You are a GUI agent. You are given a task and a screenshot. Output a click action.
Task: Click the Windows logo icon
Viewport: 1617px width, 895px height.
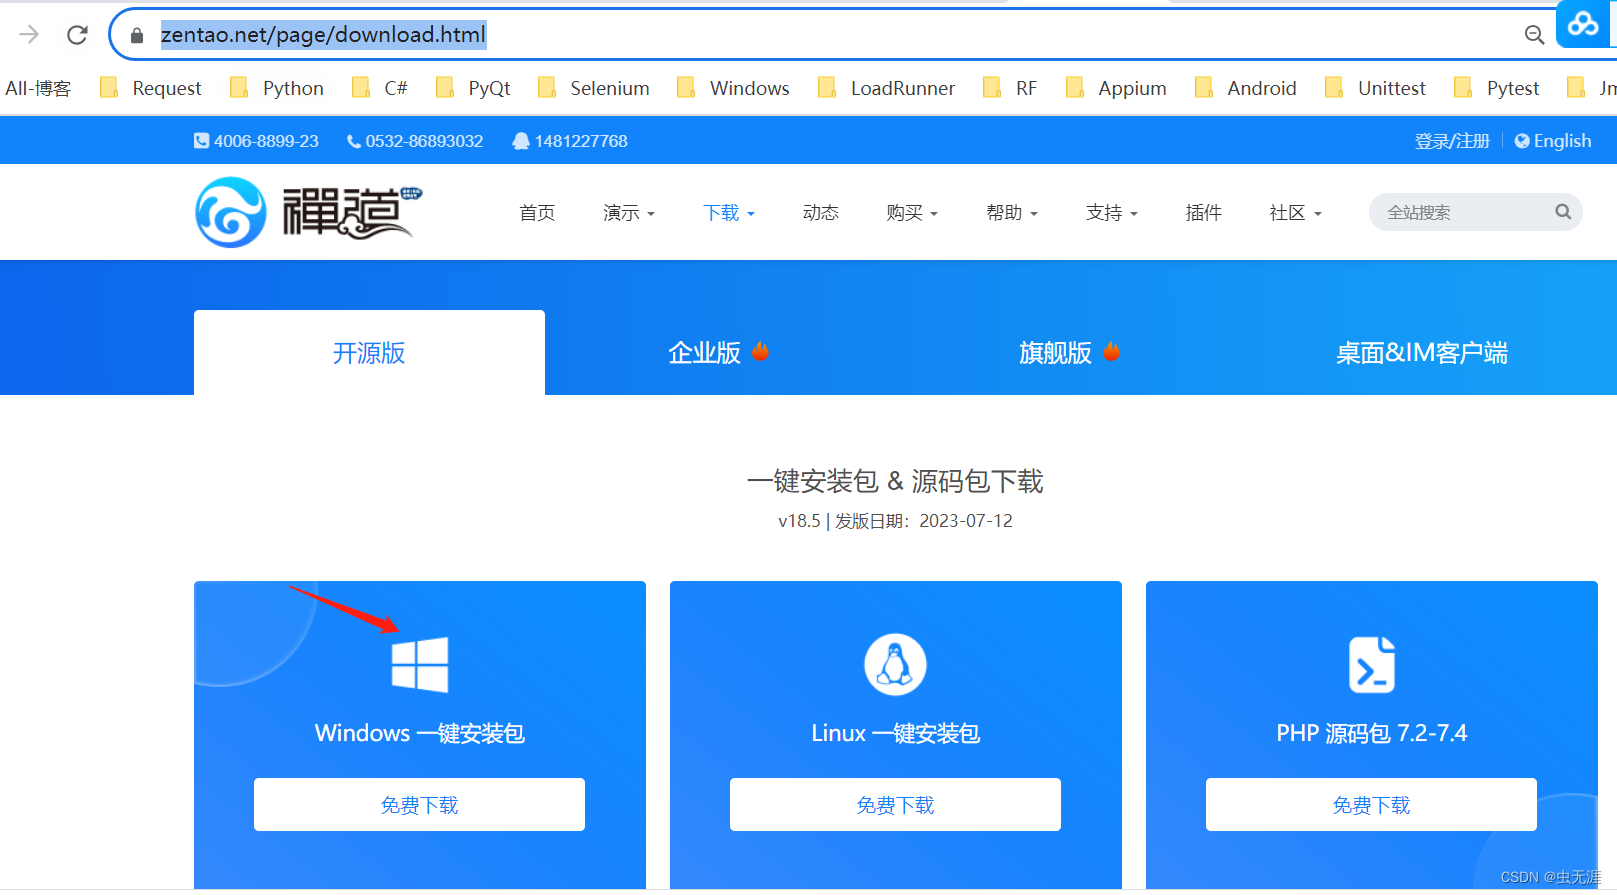(420, 665)
